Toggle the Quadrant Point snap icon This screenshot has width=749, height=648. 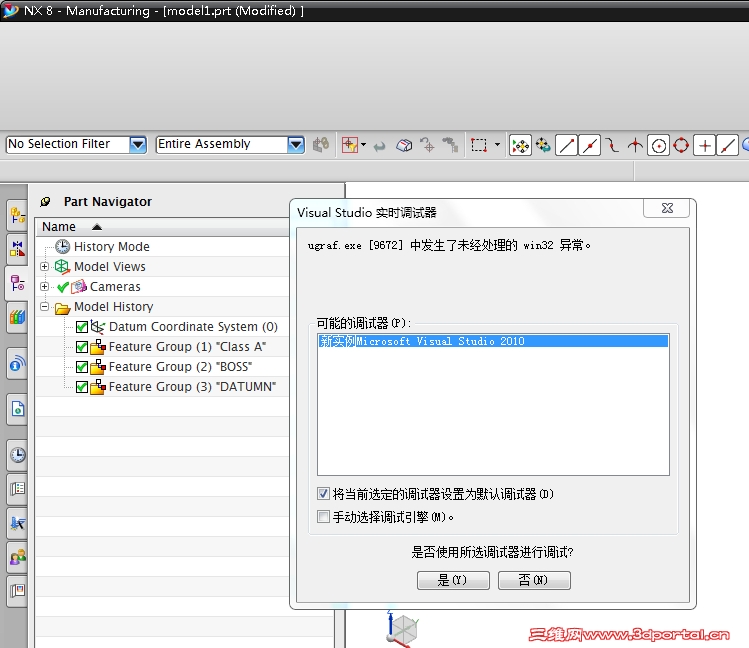coord(681,145)
